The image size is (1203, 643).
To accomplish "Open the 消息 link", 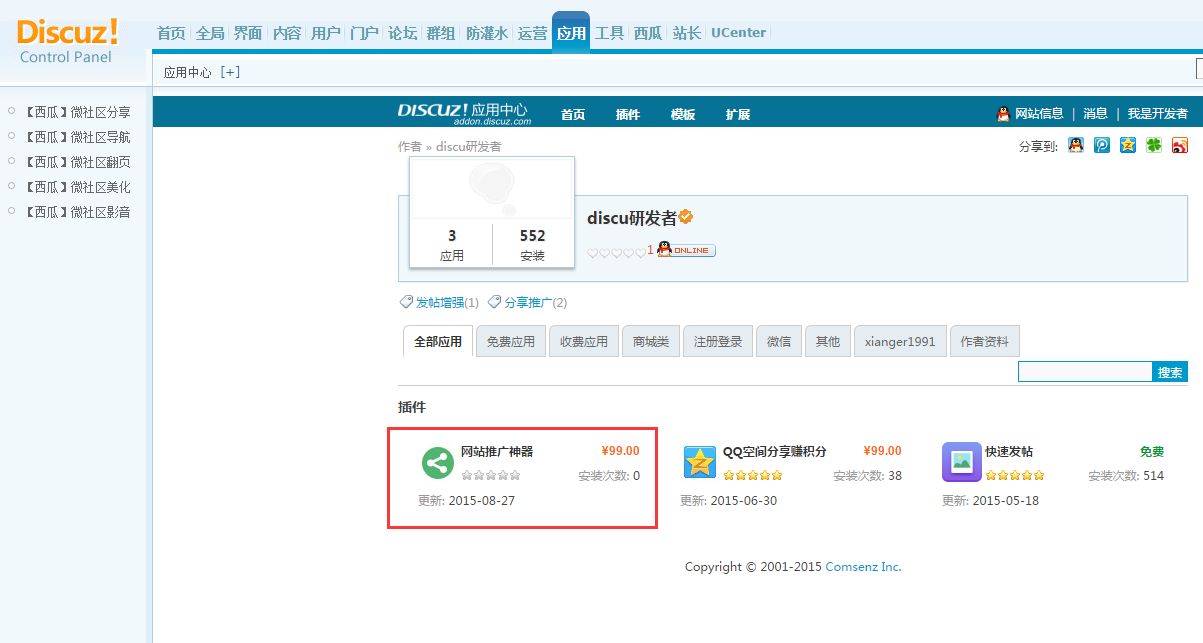I will [x=1096, y=114].
